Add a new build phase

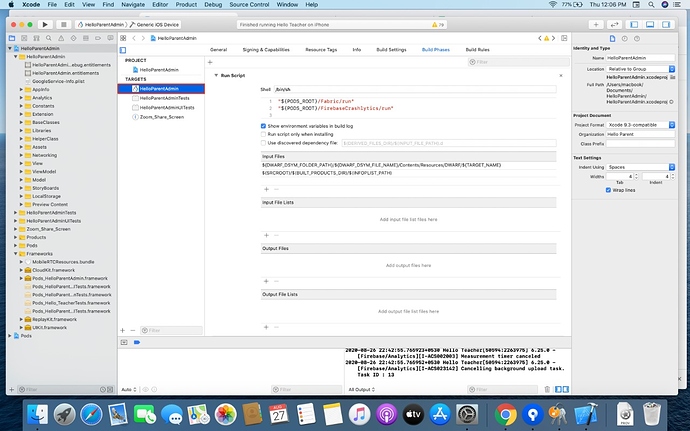tap(210, 63)
